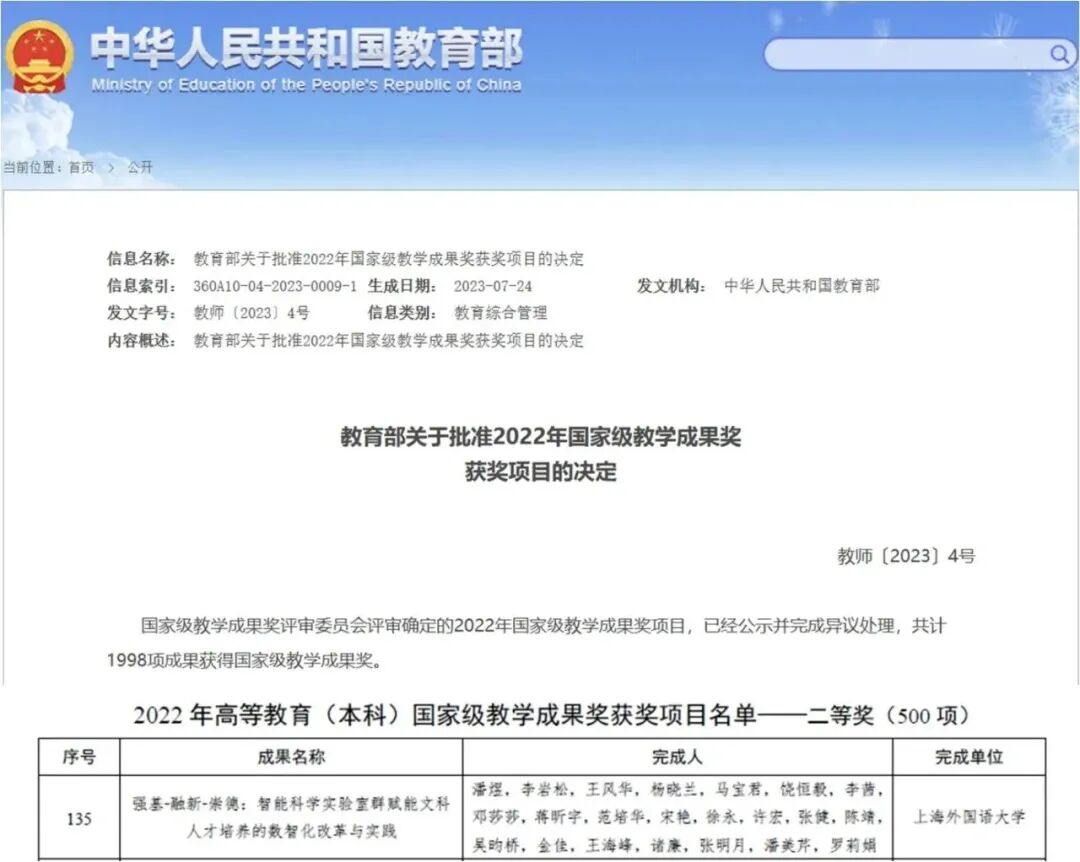Click the 序号 column header
The height and width of the screenshot is (862, 1080).
tap(79, 757)
